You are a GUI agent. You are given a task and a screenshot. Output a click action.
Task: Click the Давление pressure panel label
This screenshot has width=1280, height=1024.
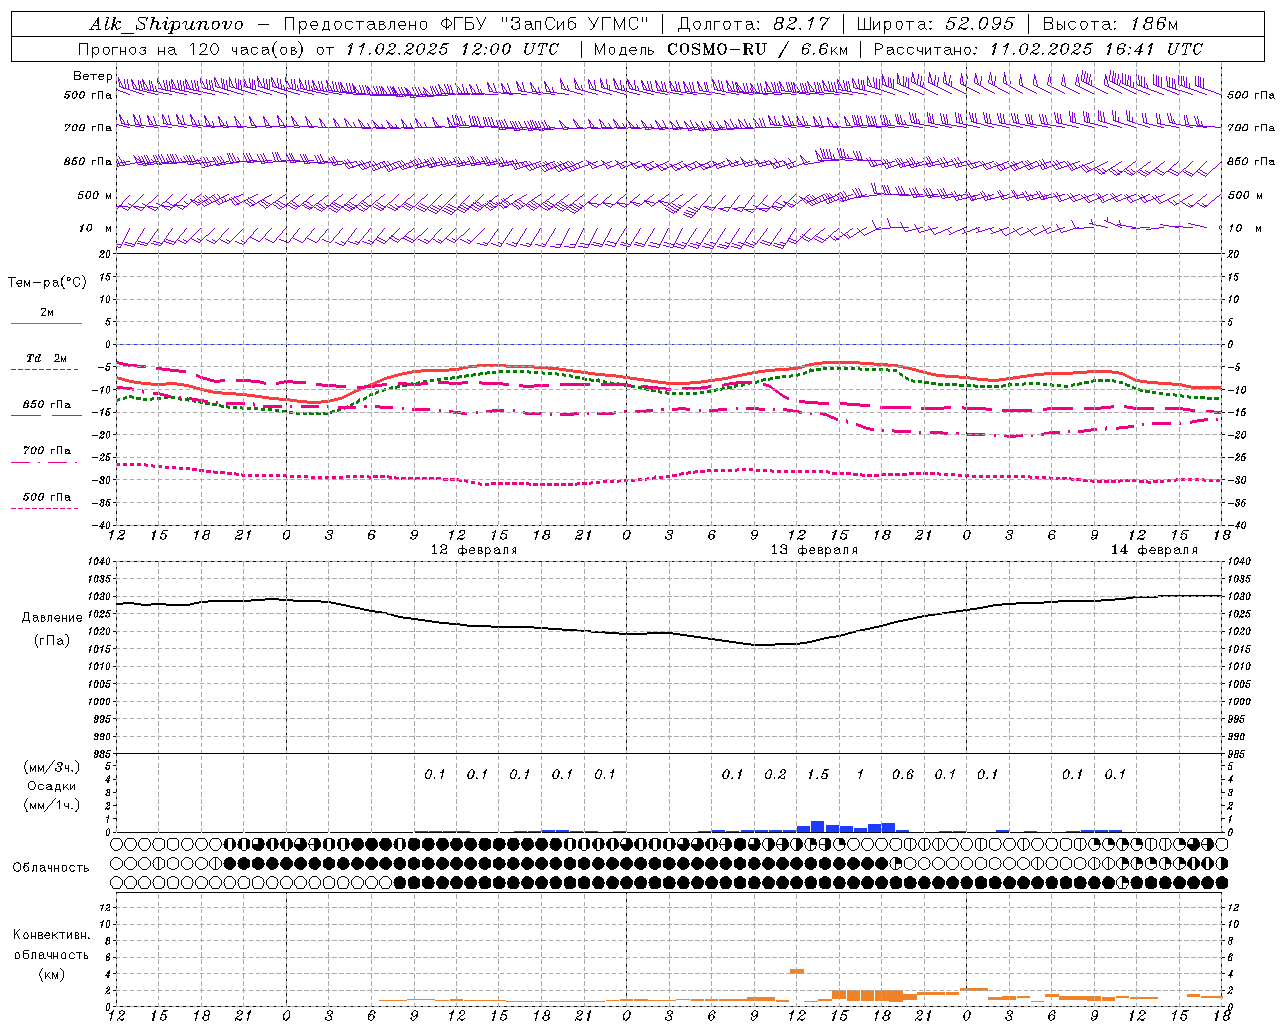point(52,618)
